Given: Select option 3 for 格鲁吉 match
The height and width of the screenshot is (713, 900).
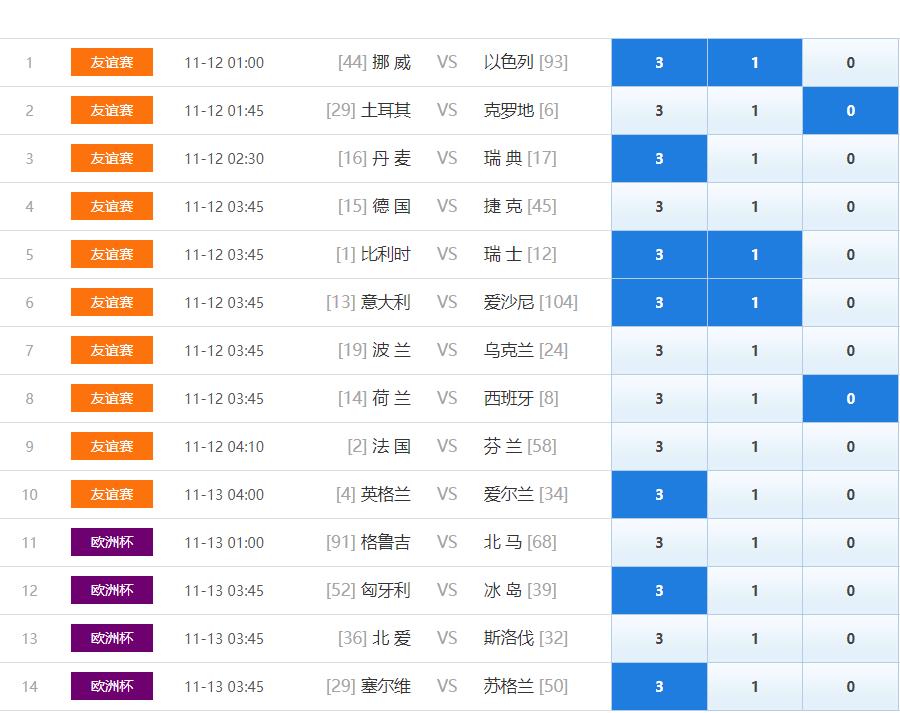Looking at the screenshot, I should [659, 542].
